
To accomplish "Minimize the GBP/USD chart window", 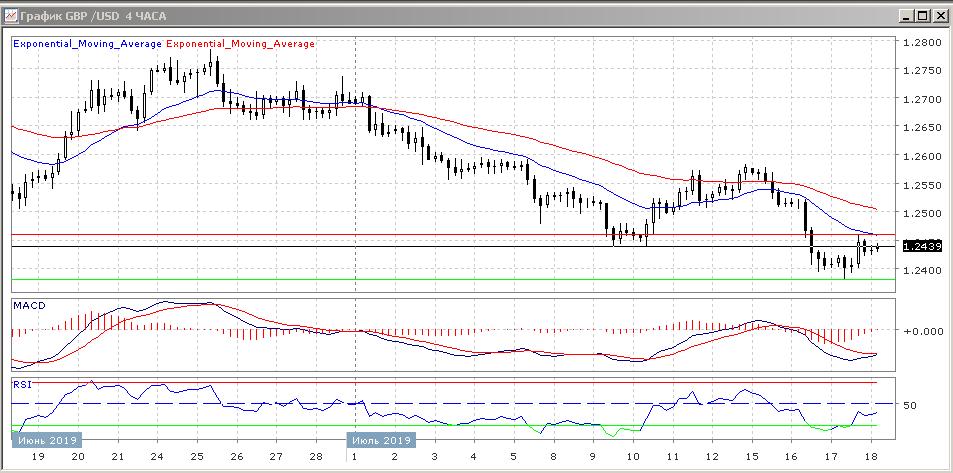I will click(904, 16).
